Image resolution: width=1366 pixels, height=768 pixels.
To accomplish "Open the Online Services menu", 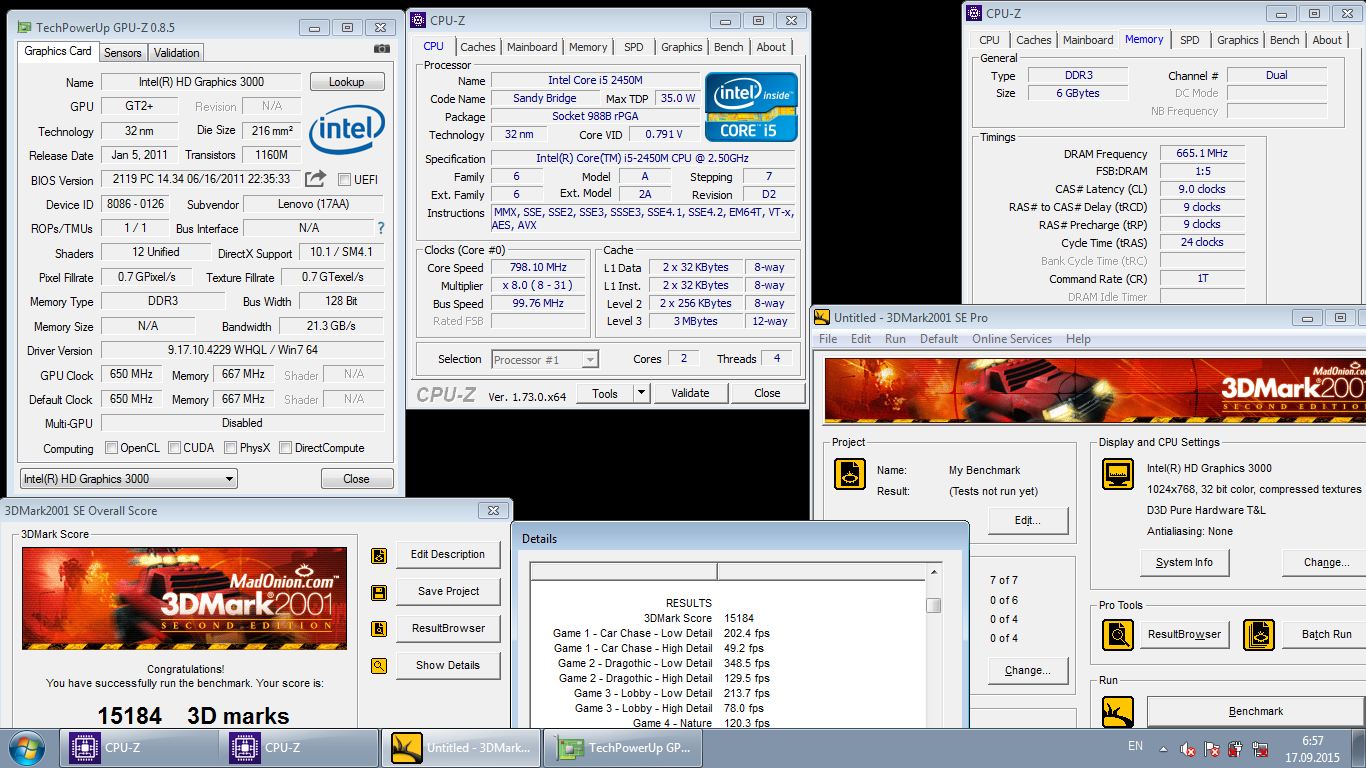I will tap(1012, 339).
